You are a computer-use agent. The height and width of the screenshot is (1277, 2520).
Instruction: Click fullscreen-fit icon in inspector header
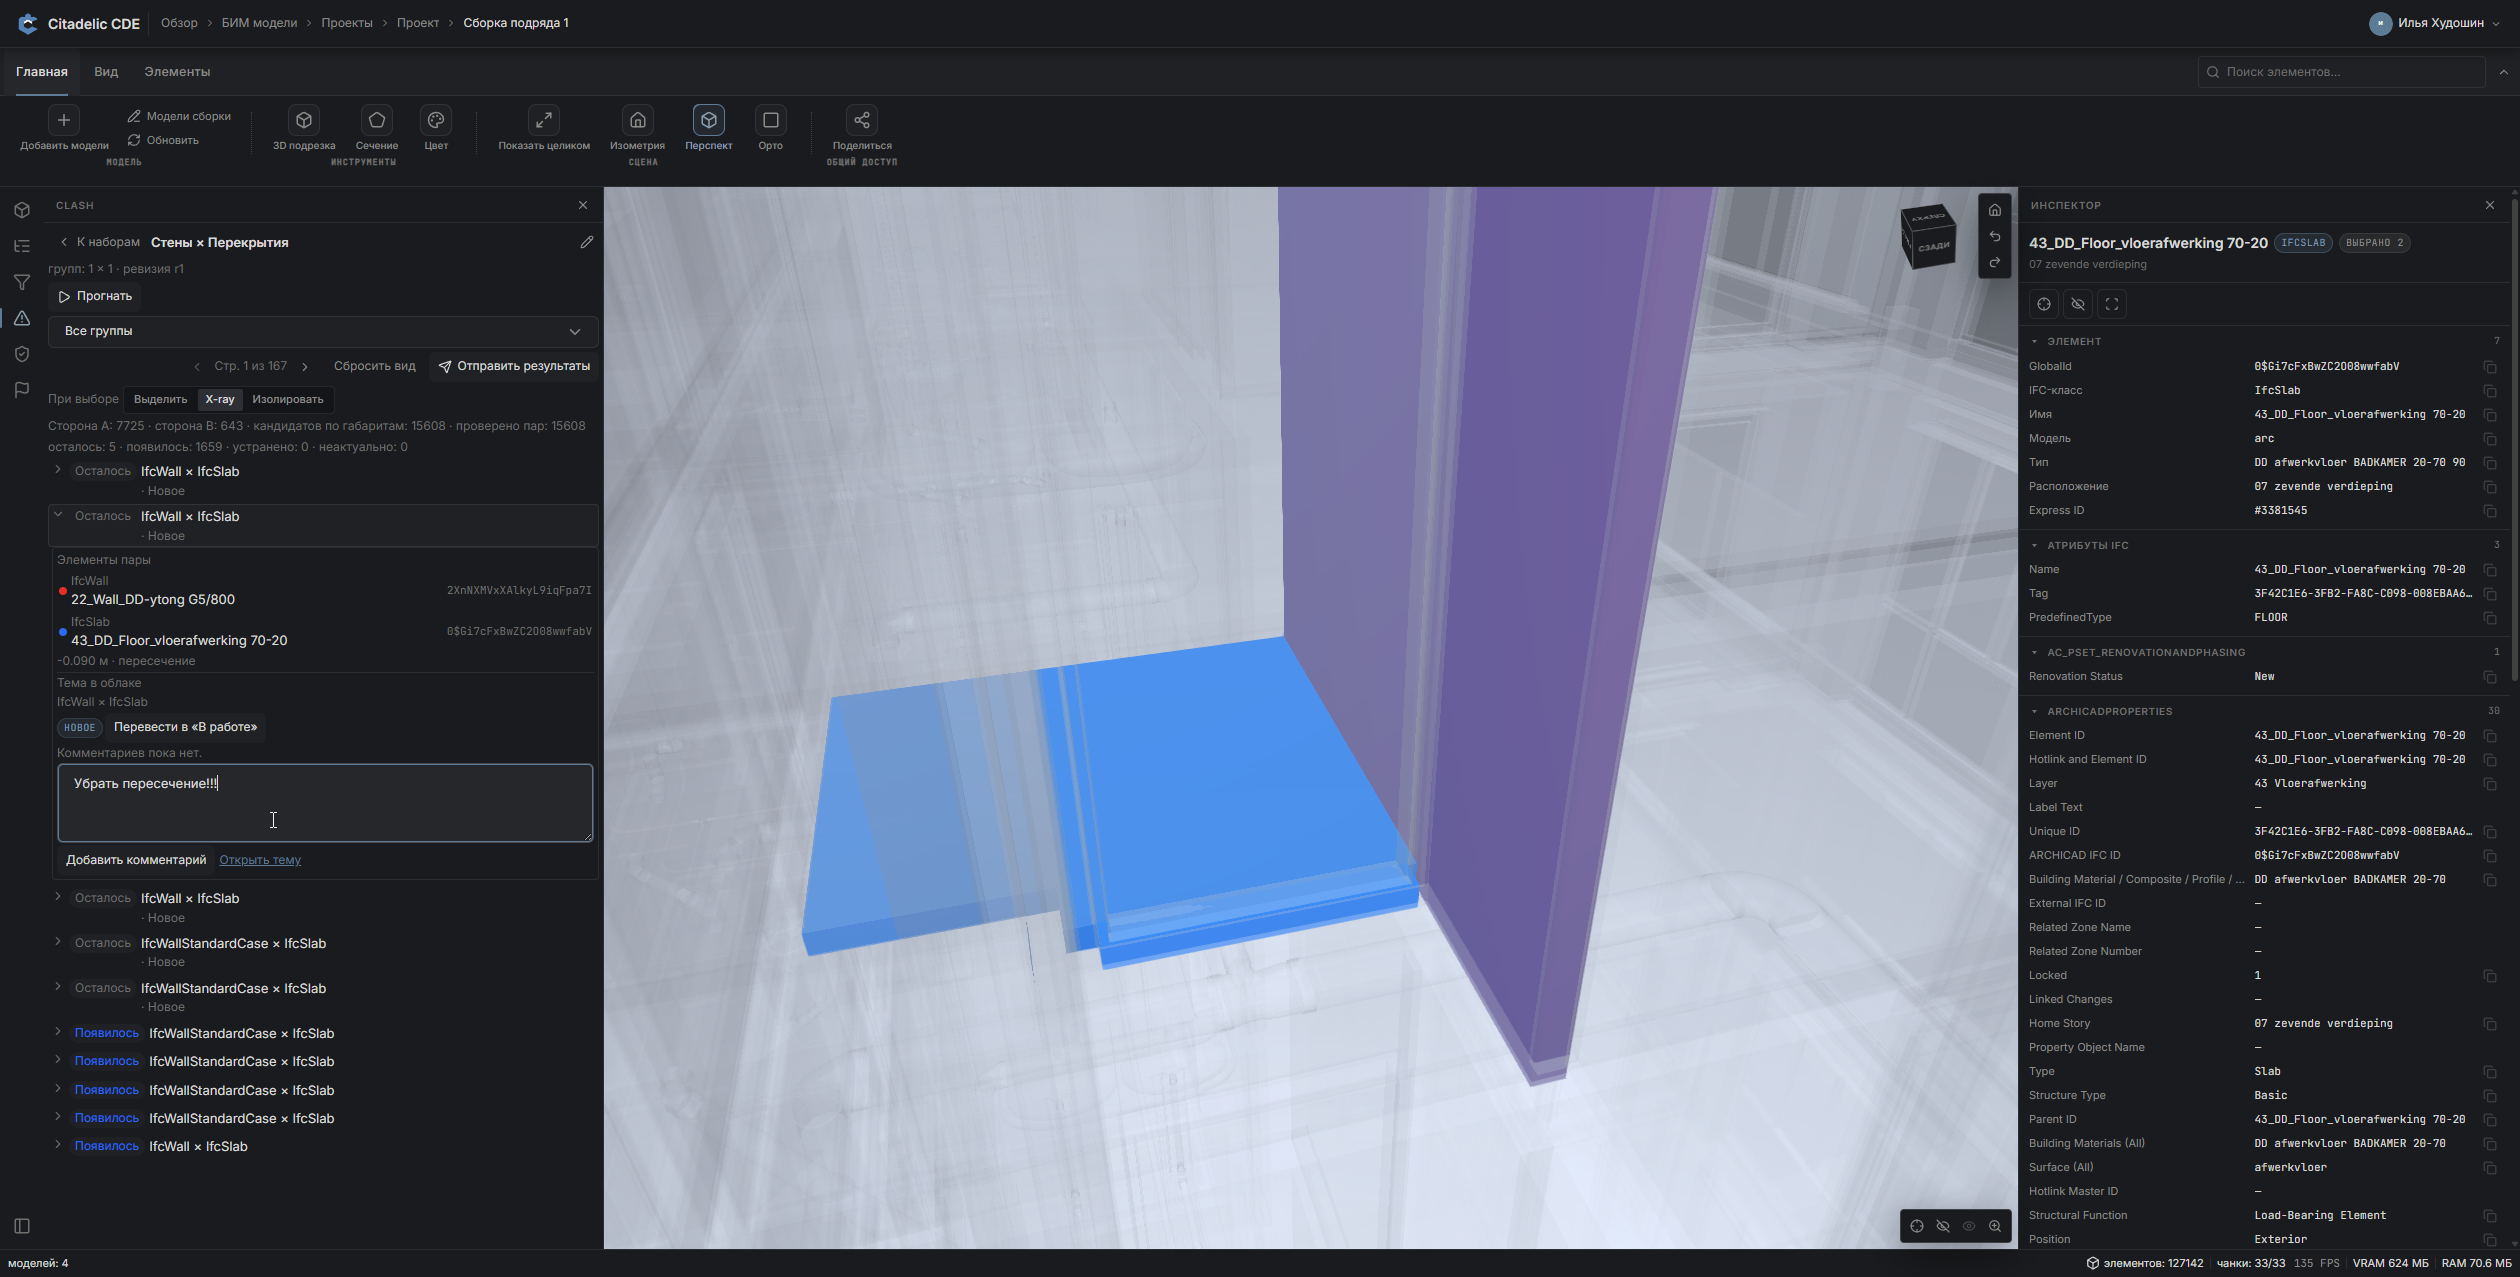point(2112,304)
